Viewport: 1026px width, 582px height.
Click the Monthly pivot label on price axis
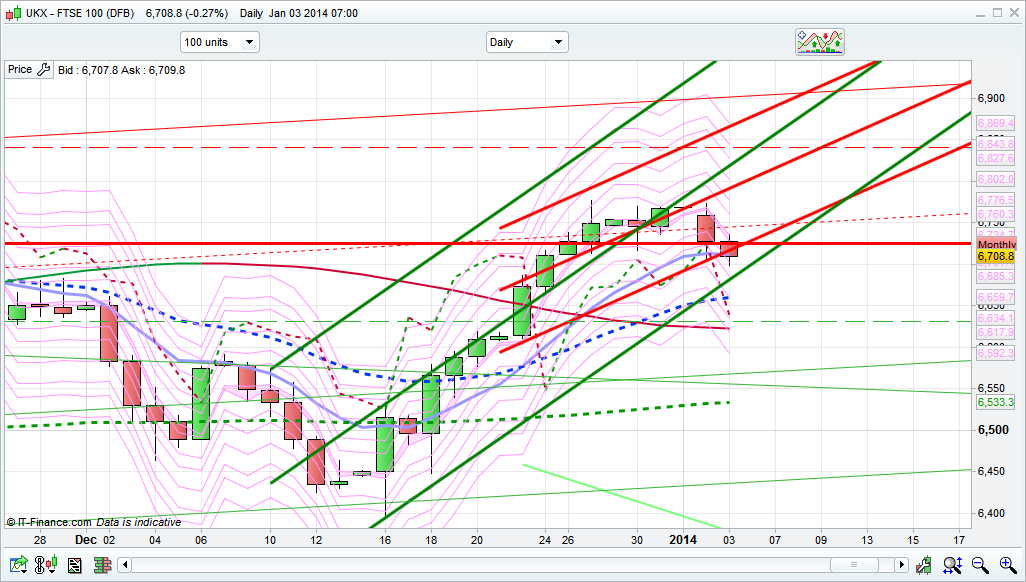tap(996, 245)
